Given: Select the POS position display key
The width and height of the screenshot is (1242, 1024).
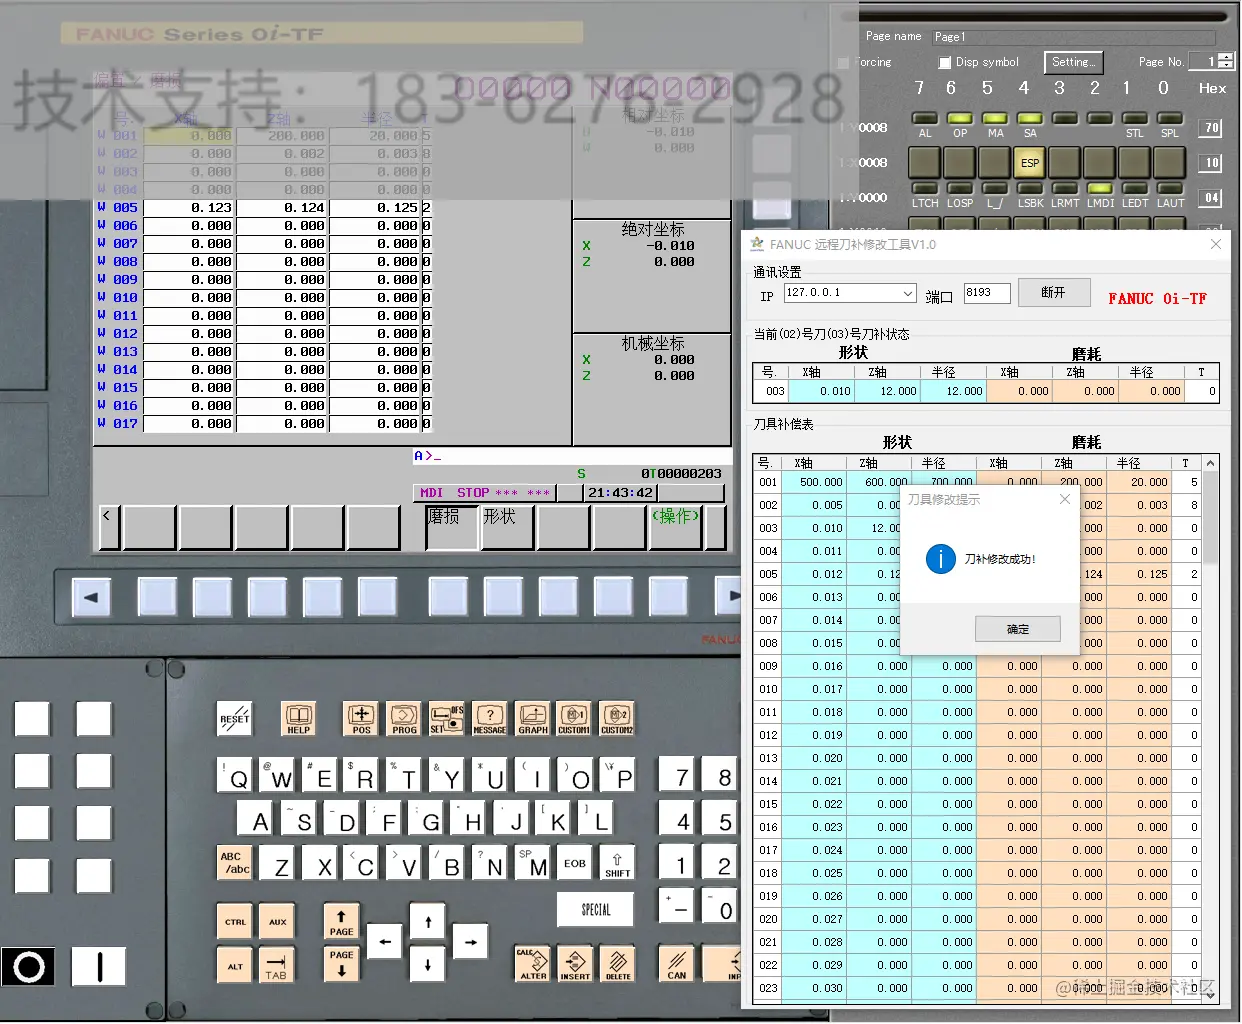Looking at the screenshot, I should pos(361,718).
